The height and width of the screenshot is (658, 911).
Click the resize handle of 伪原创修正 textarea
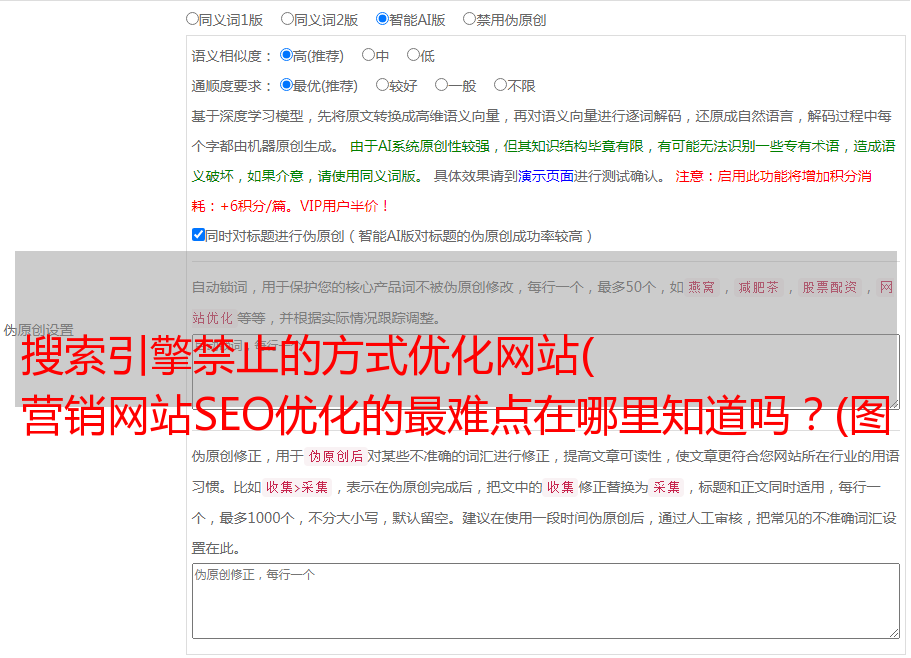[894, 633]
